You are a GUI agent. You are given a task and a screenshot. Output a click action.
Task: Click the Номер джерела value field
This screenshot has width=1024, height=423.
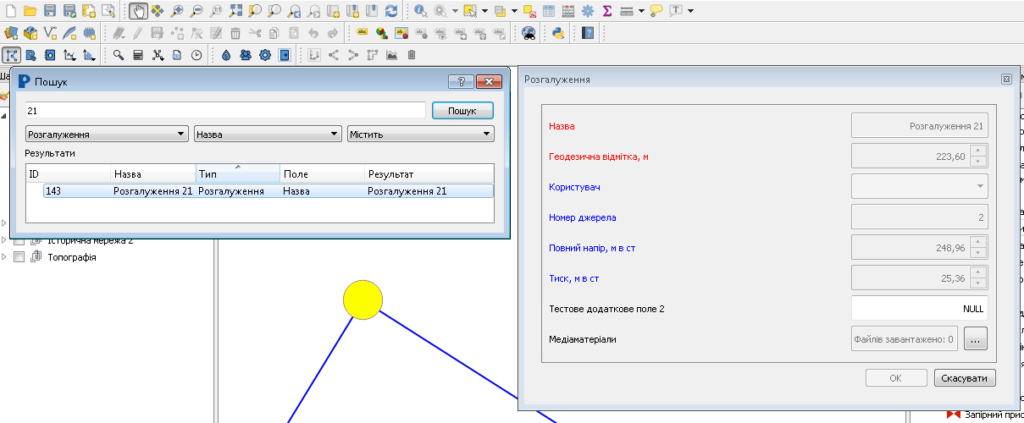(x=920, y=217)
